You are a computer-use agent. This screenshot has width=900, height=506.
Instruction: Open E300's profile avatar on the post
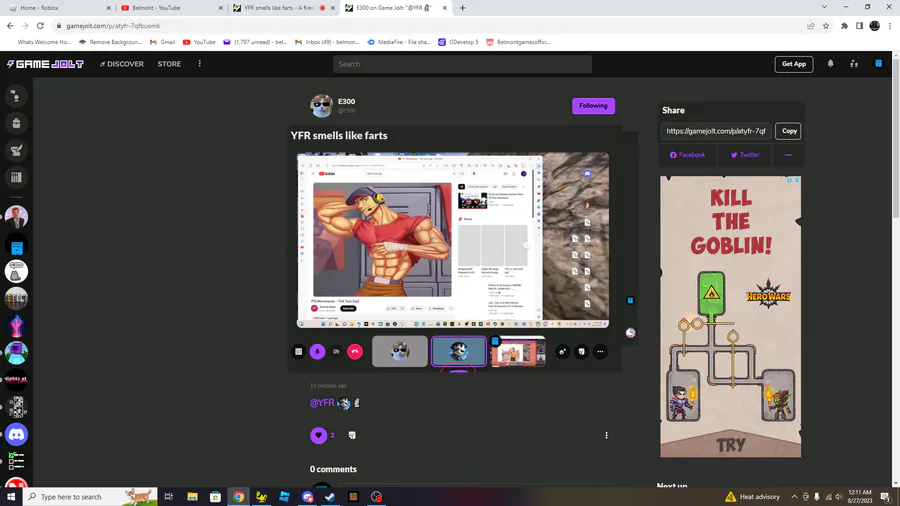pos(321,106)
